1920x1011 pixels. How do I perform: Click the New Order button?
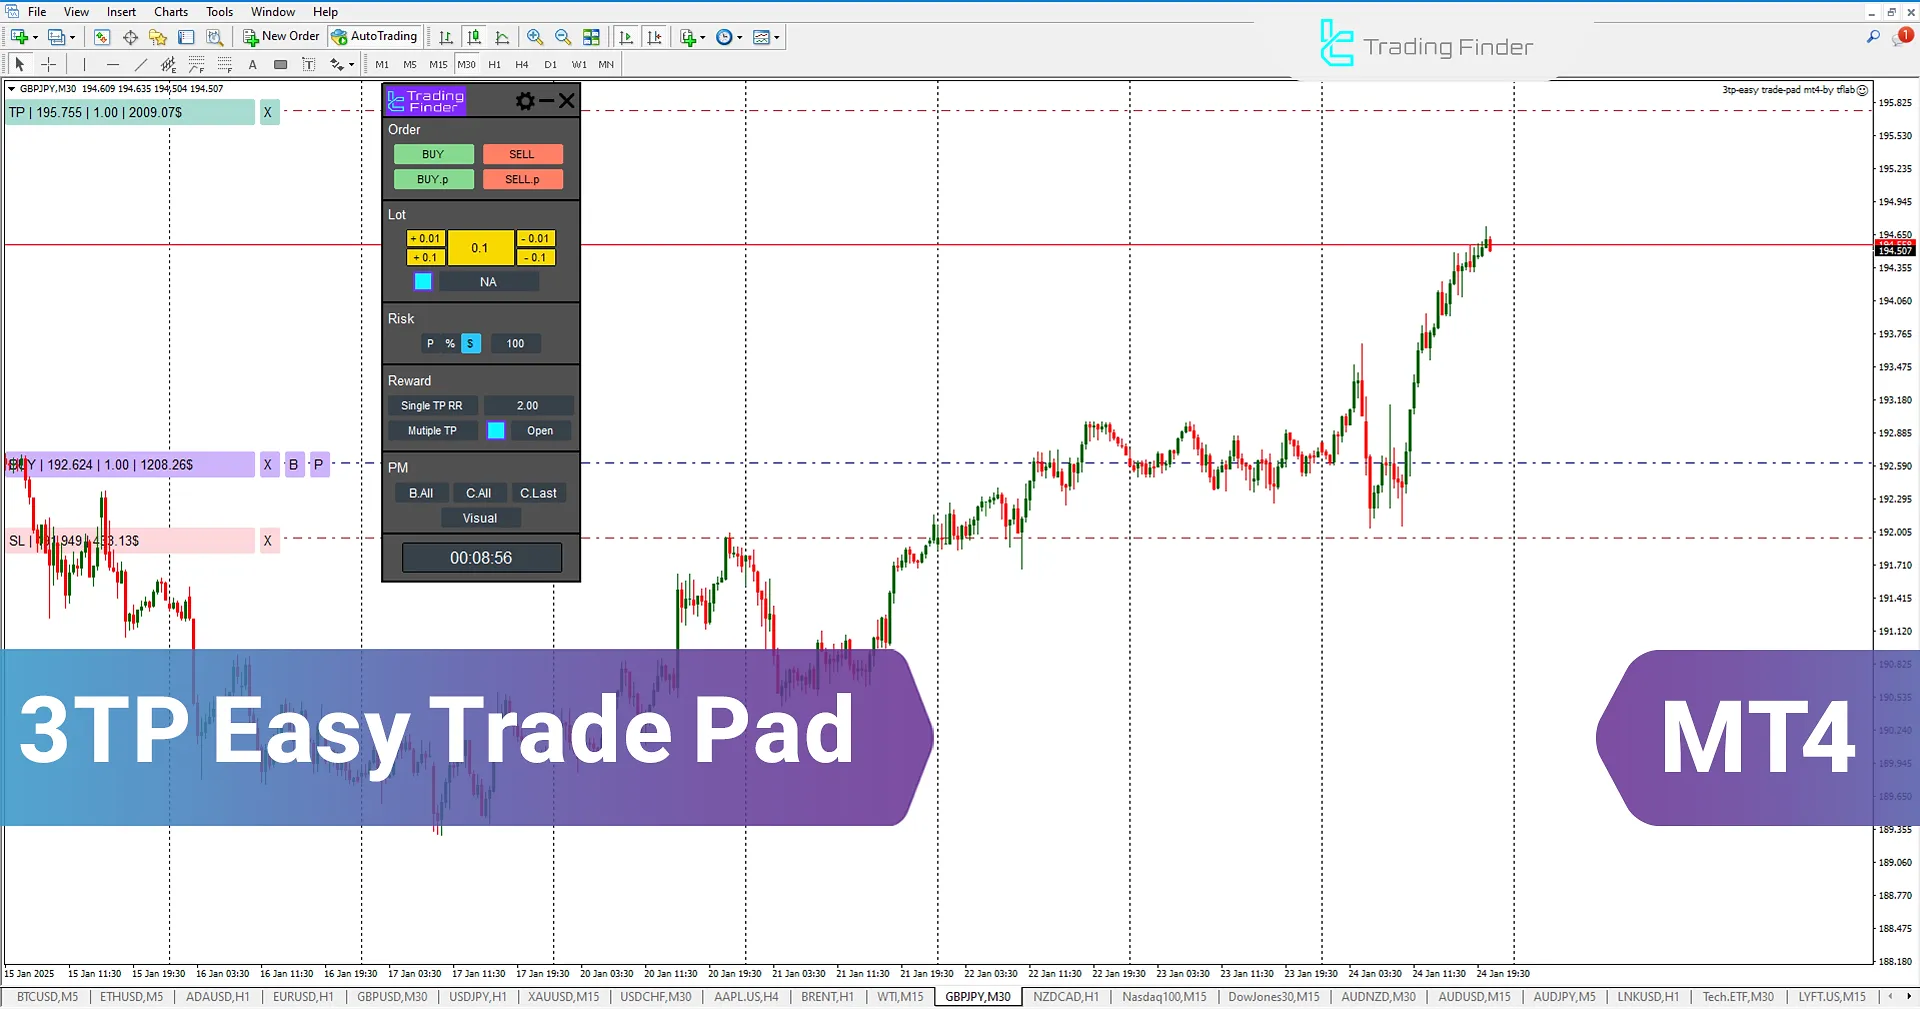click(281, 37)
